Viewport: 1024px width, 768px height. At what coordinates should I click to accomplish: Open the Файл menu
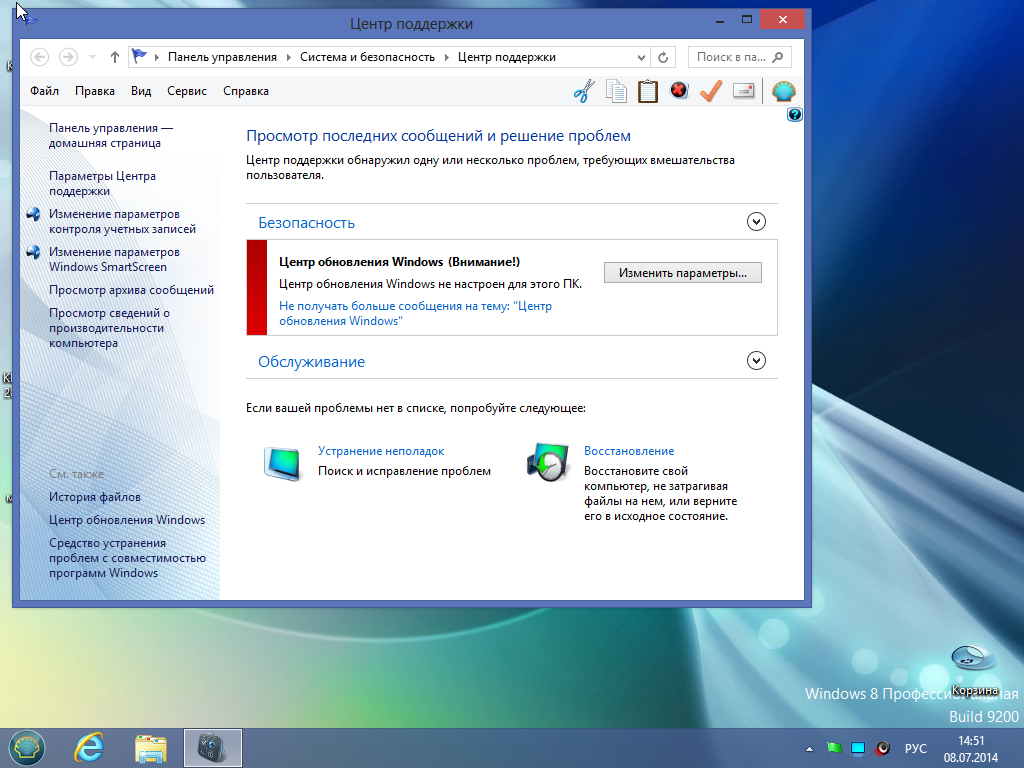[x=44, y=91]
